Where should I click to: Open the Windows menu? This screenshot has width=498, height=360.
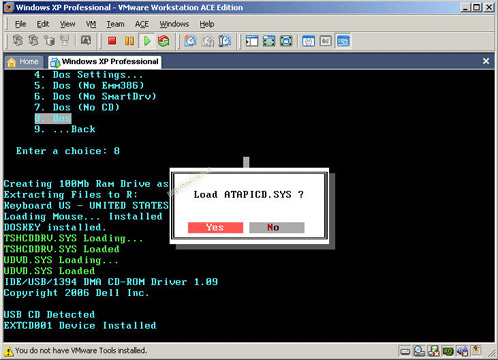[174, 24]
